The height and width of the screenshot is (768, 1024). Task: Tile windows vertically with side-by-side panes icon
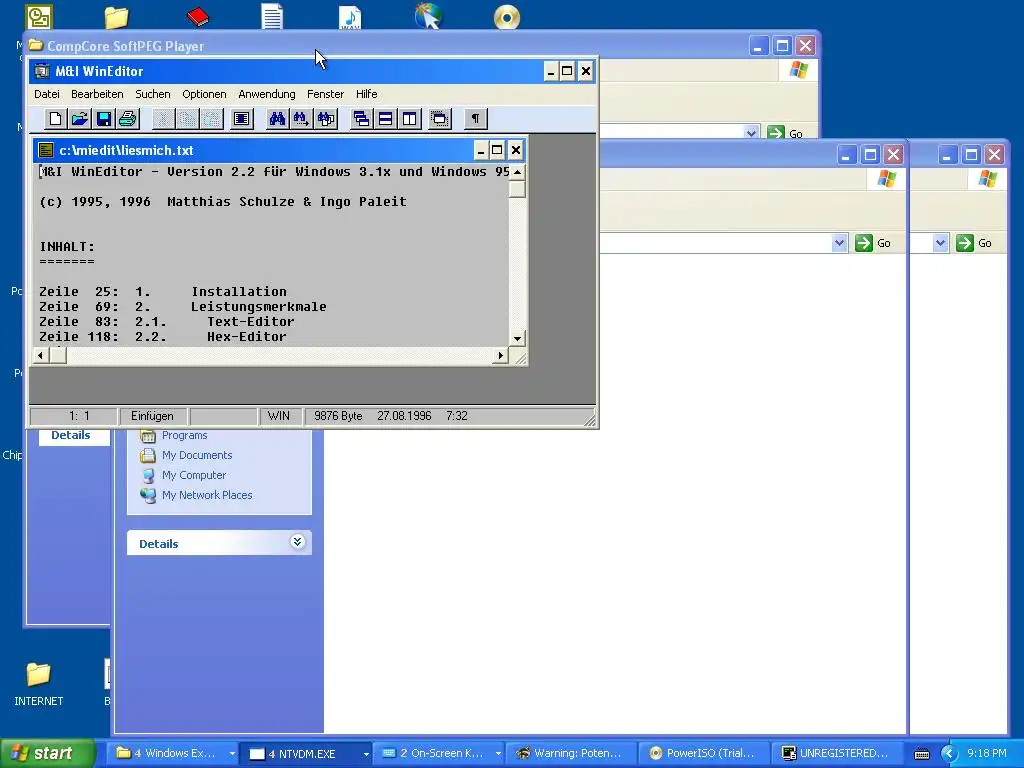click(x=409, y=119)
